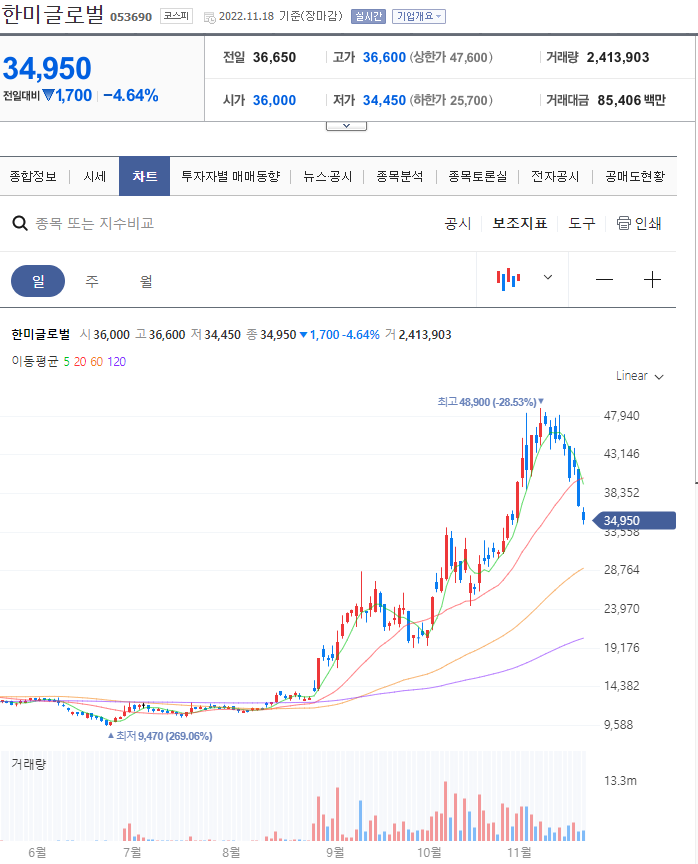Click the orange 60-day moving average label
Screen dimensions: 698x864
pyautogui.click(x=96, y=361)
